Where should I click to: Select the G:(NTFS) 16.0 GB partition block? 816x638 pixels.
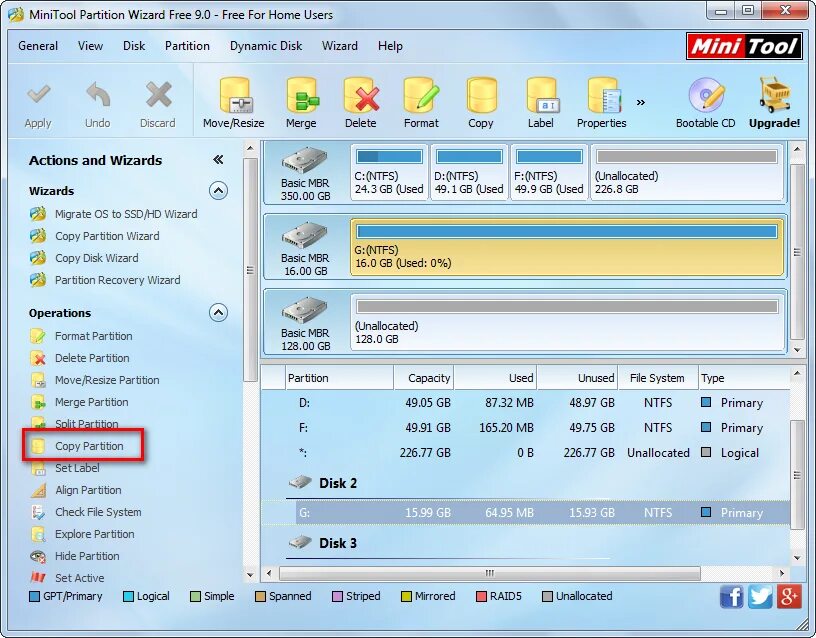(567, 247)
